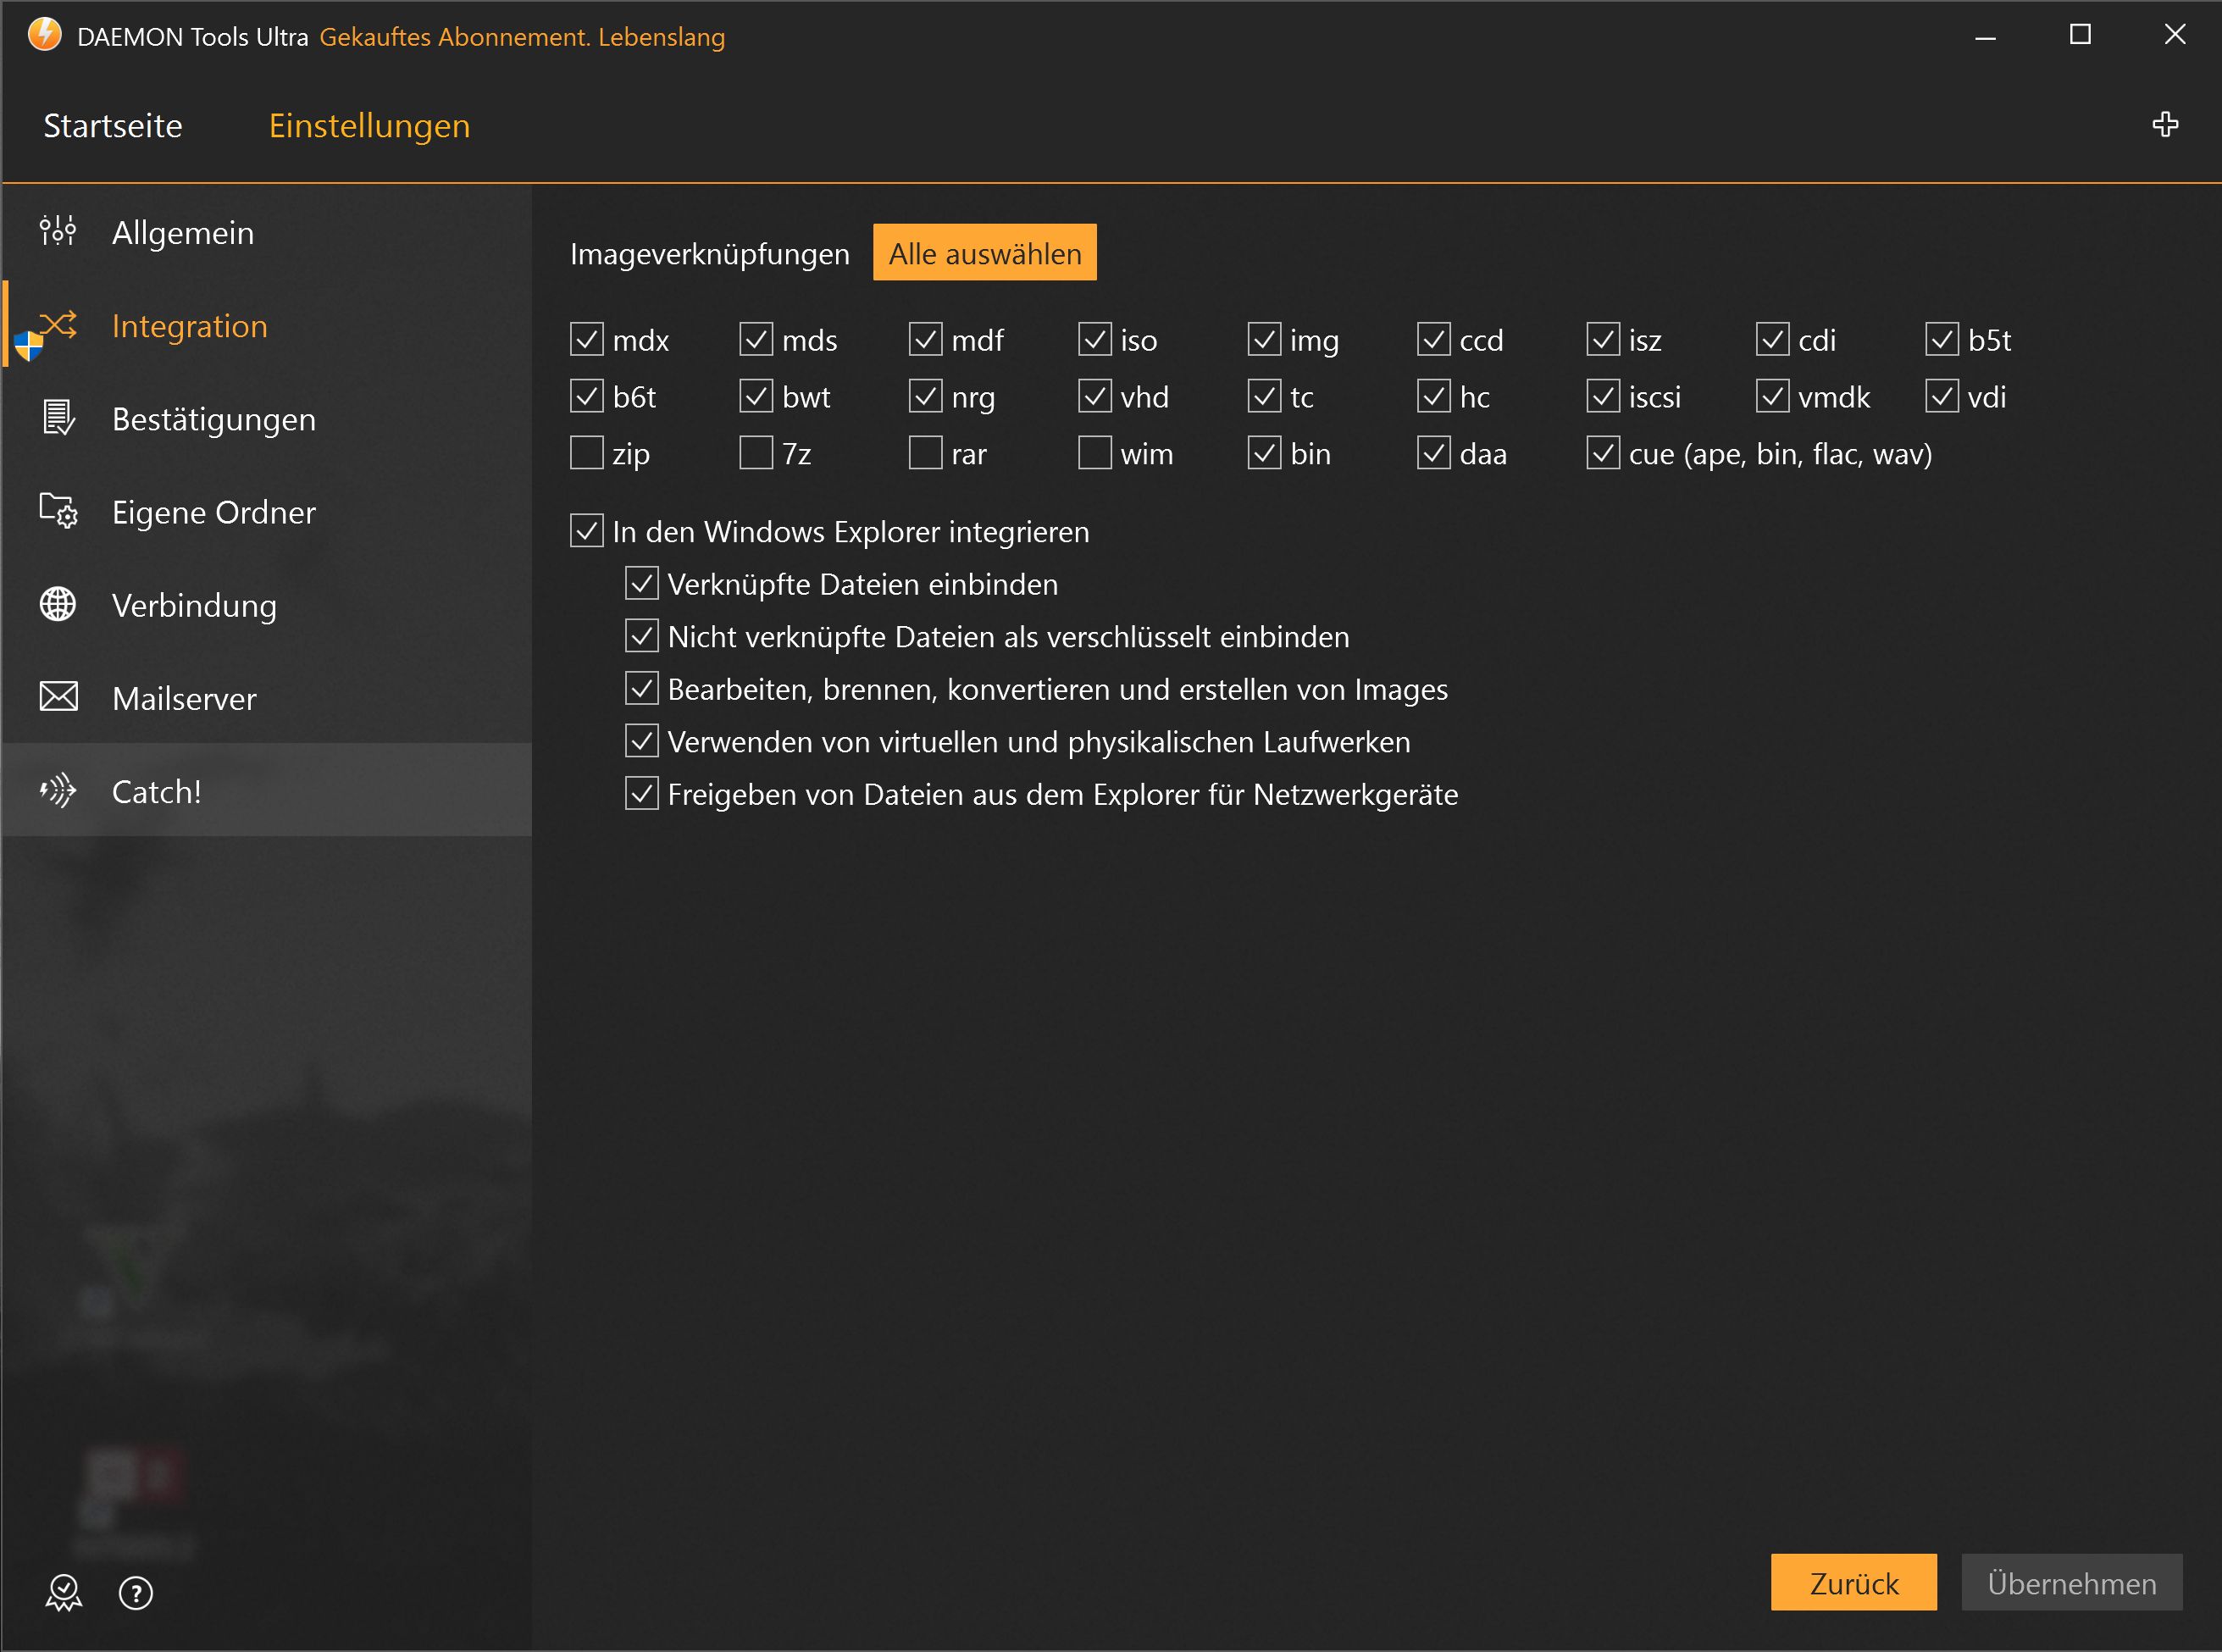2222x1652 pixels.
Task: Click the Catch! signal icon
Action: 58,791
